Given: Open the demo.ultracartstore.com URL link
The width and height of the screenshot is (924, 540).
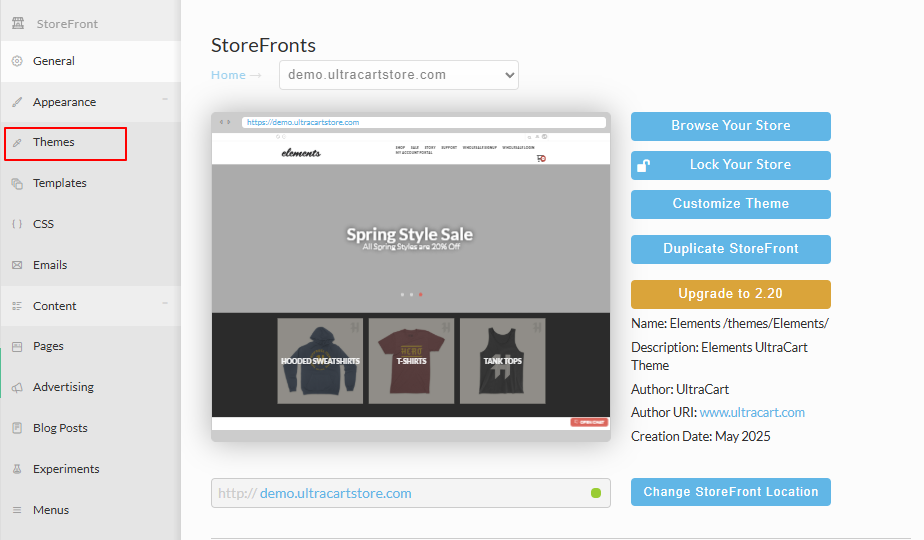Looking at the screenshot, I should click(x=335, y=493).
